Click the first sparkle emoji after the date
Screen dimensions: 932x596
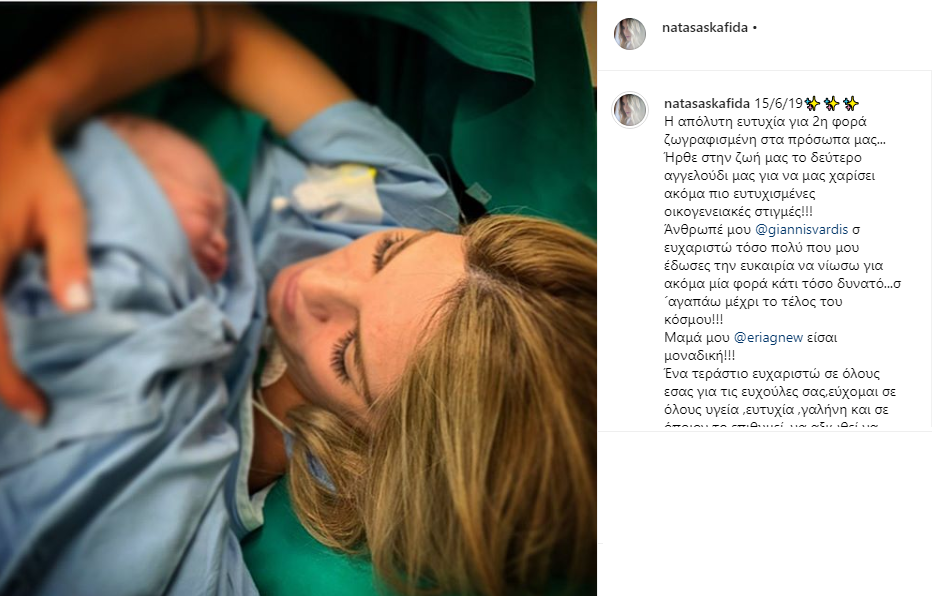[x=811, y=103]
